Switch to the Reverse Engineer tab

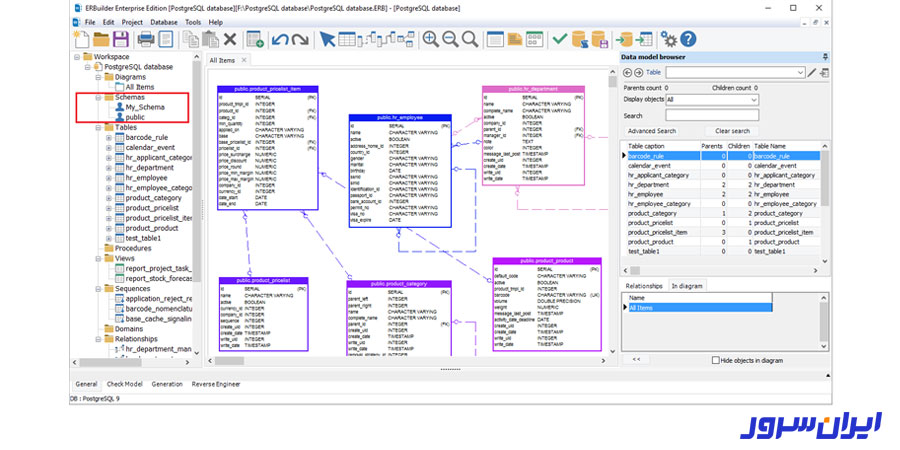(216, 385)
